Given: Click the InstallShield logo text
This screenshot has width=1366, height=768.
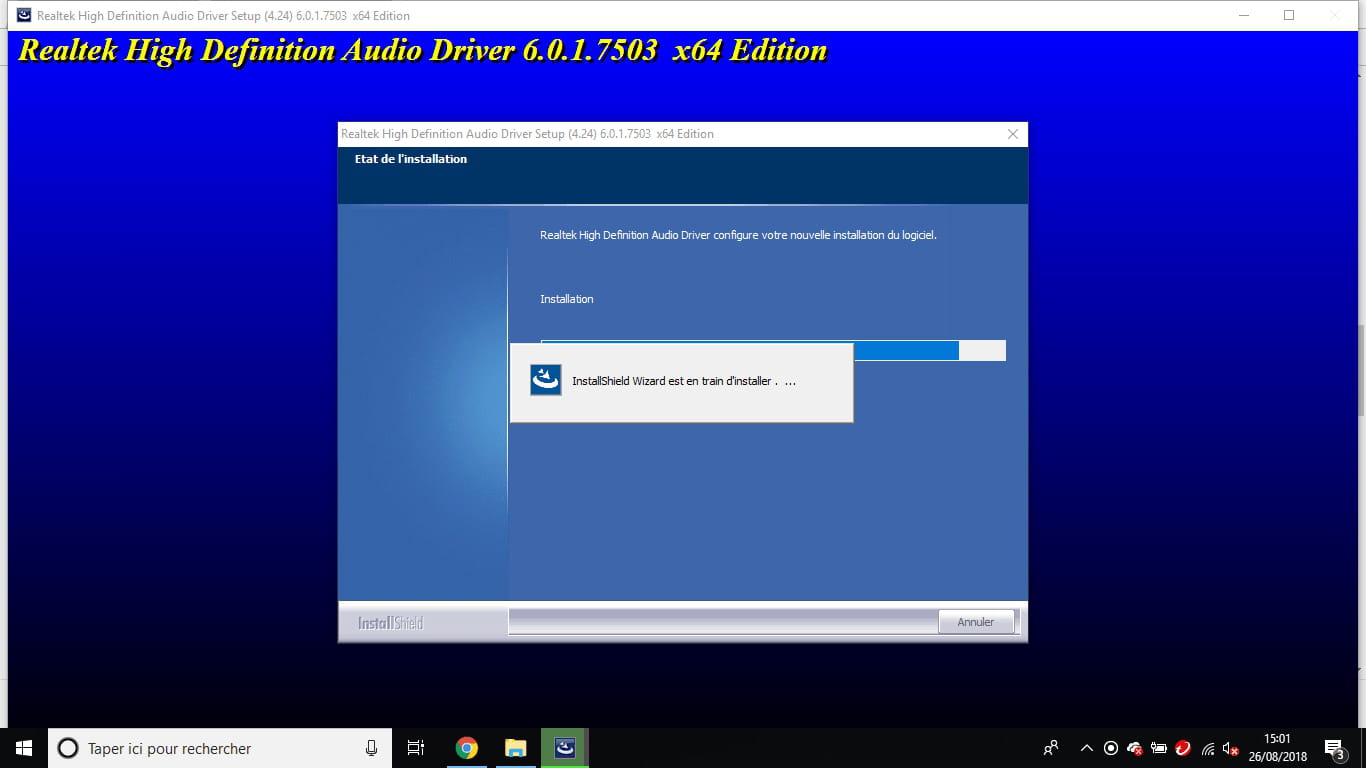Looking at the screenshot, I should click(390, 623).
